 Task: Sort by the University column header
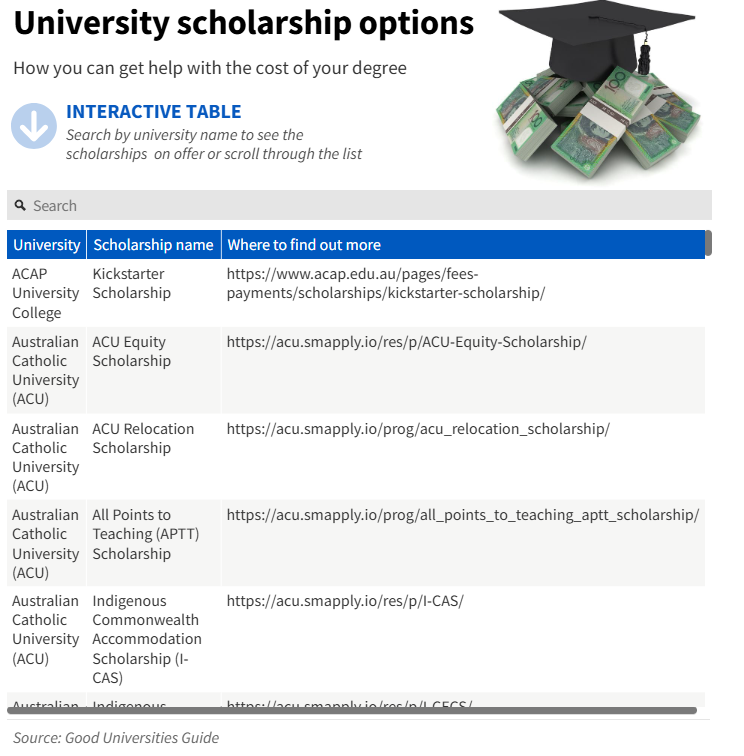point(46,245)
